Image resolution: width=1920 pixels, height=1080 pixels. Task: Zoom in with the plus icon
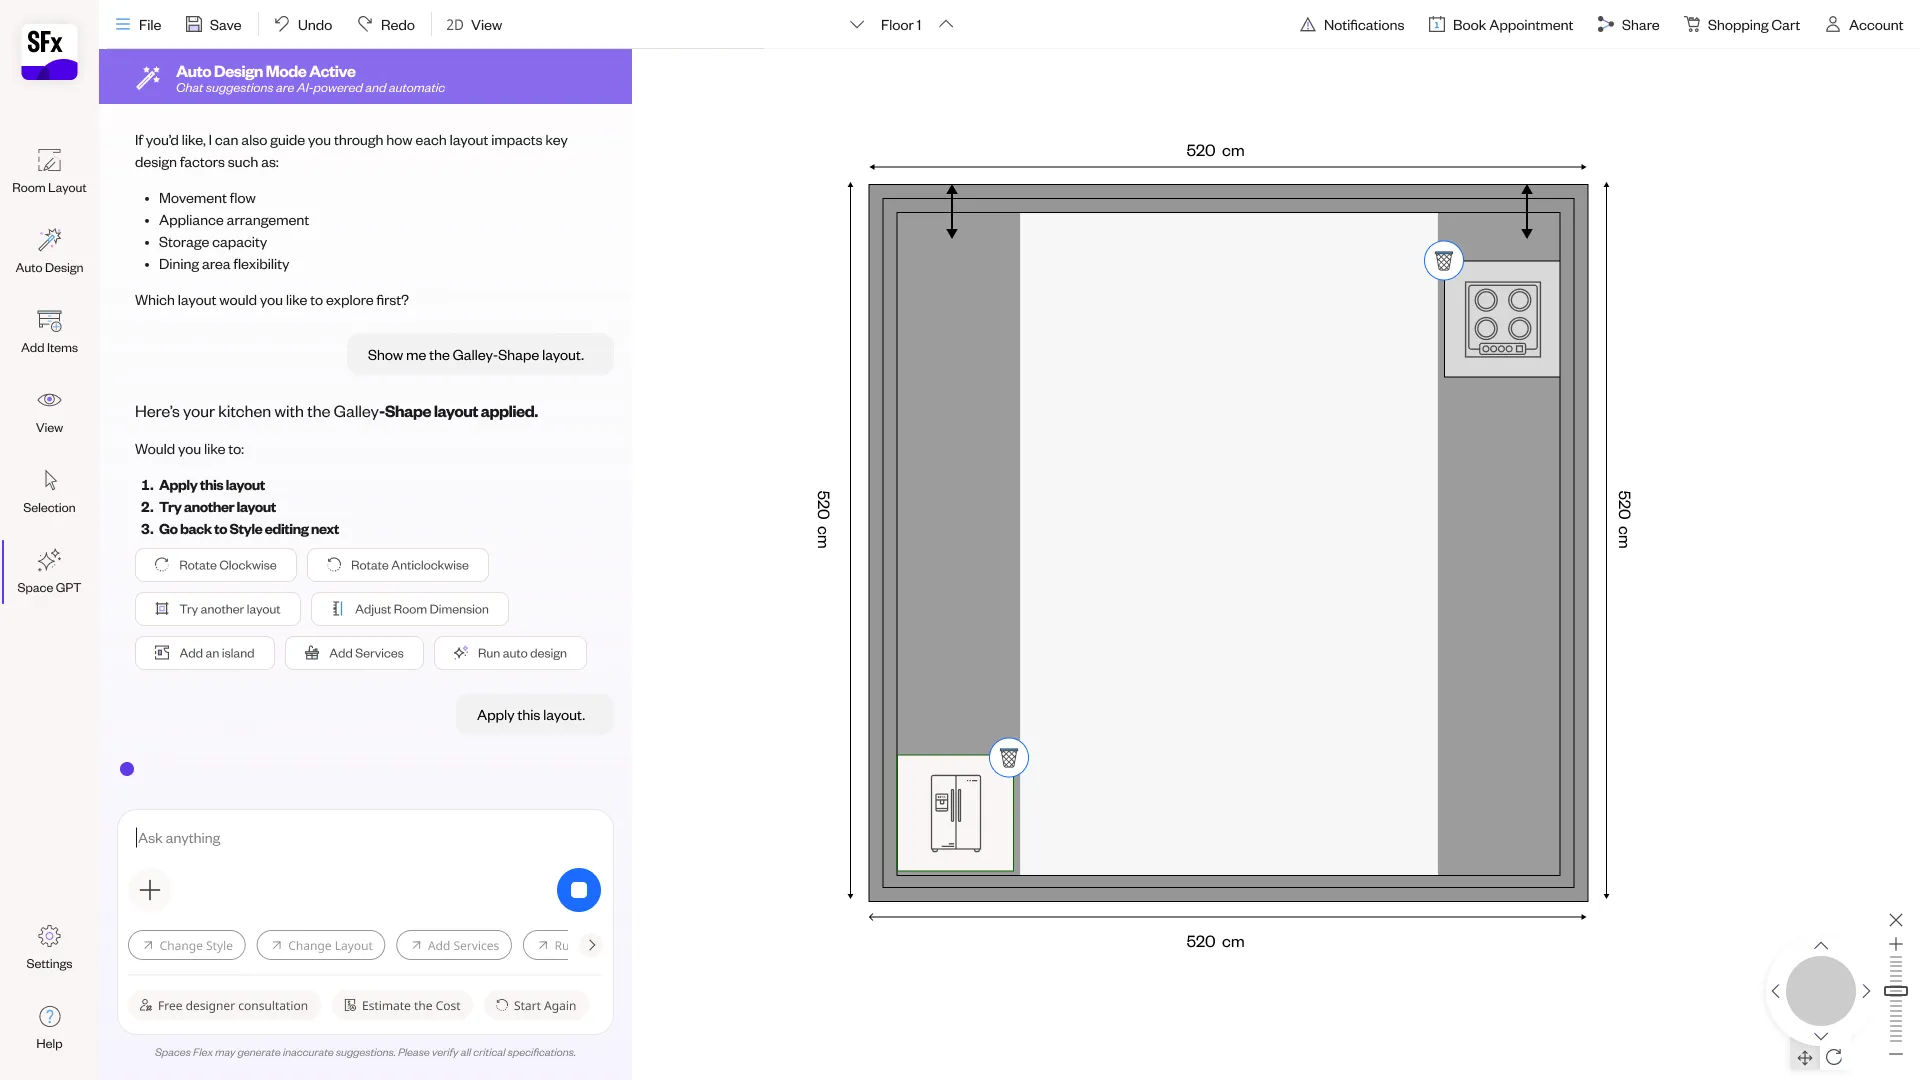pyautogui.click(x=1895, y=944)
